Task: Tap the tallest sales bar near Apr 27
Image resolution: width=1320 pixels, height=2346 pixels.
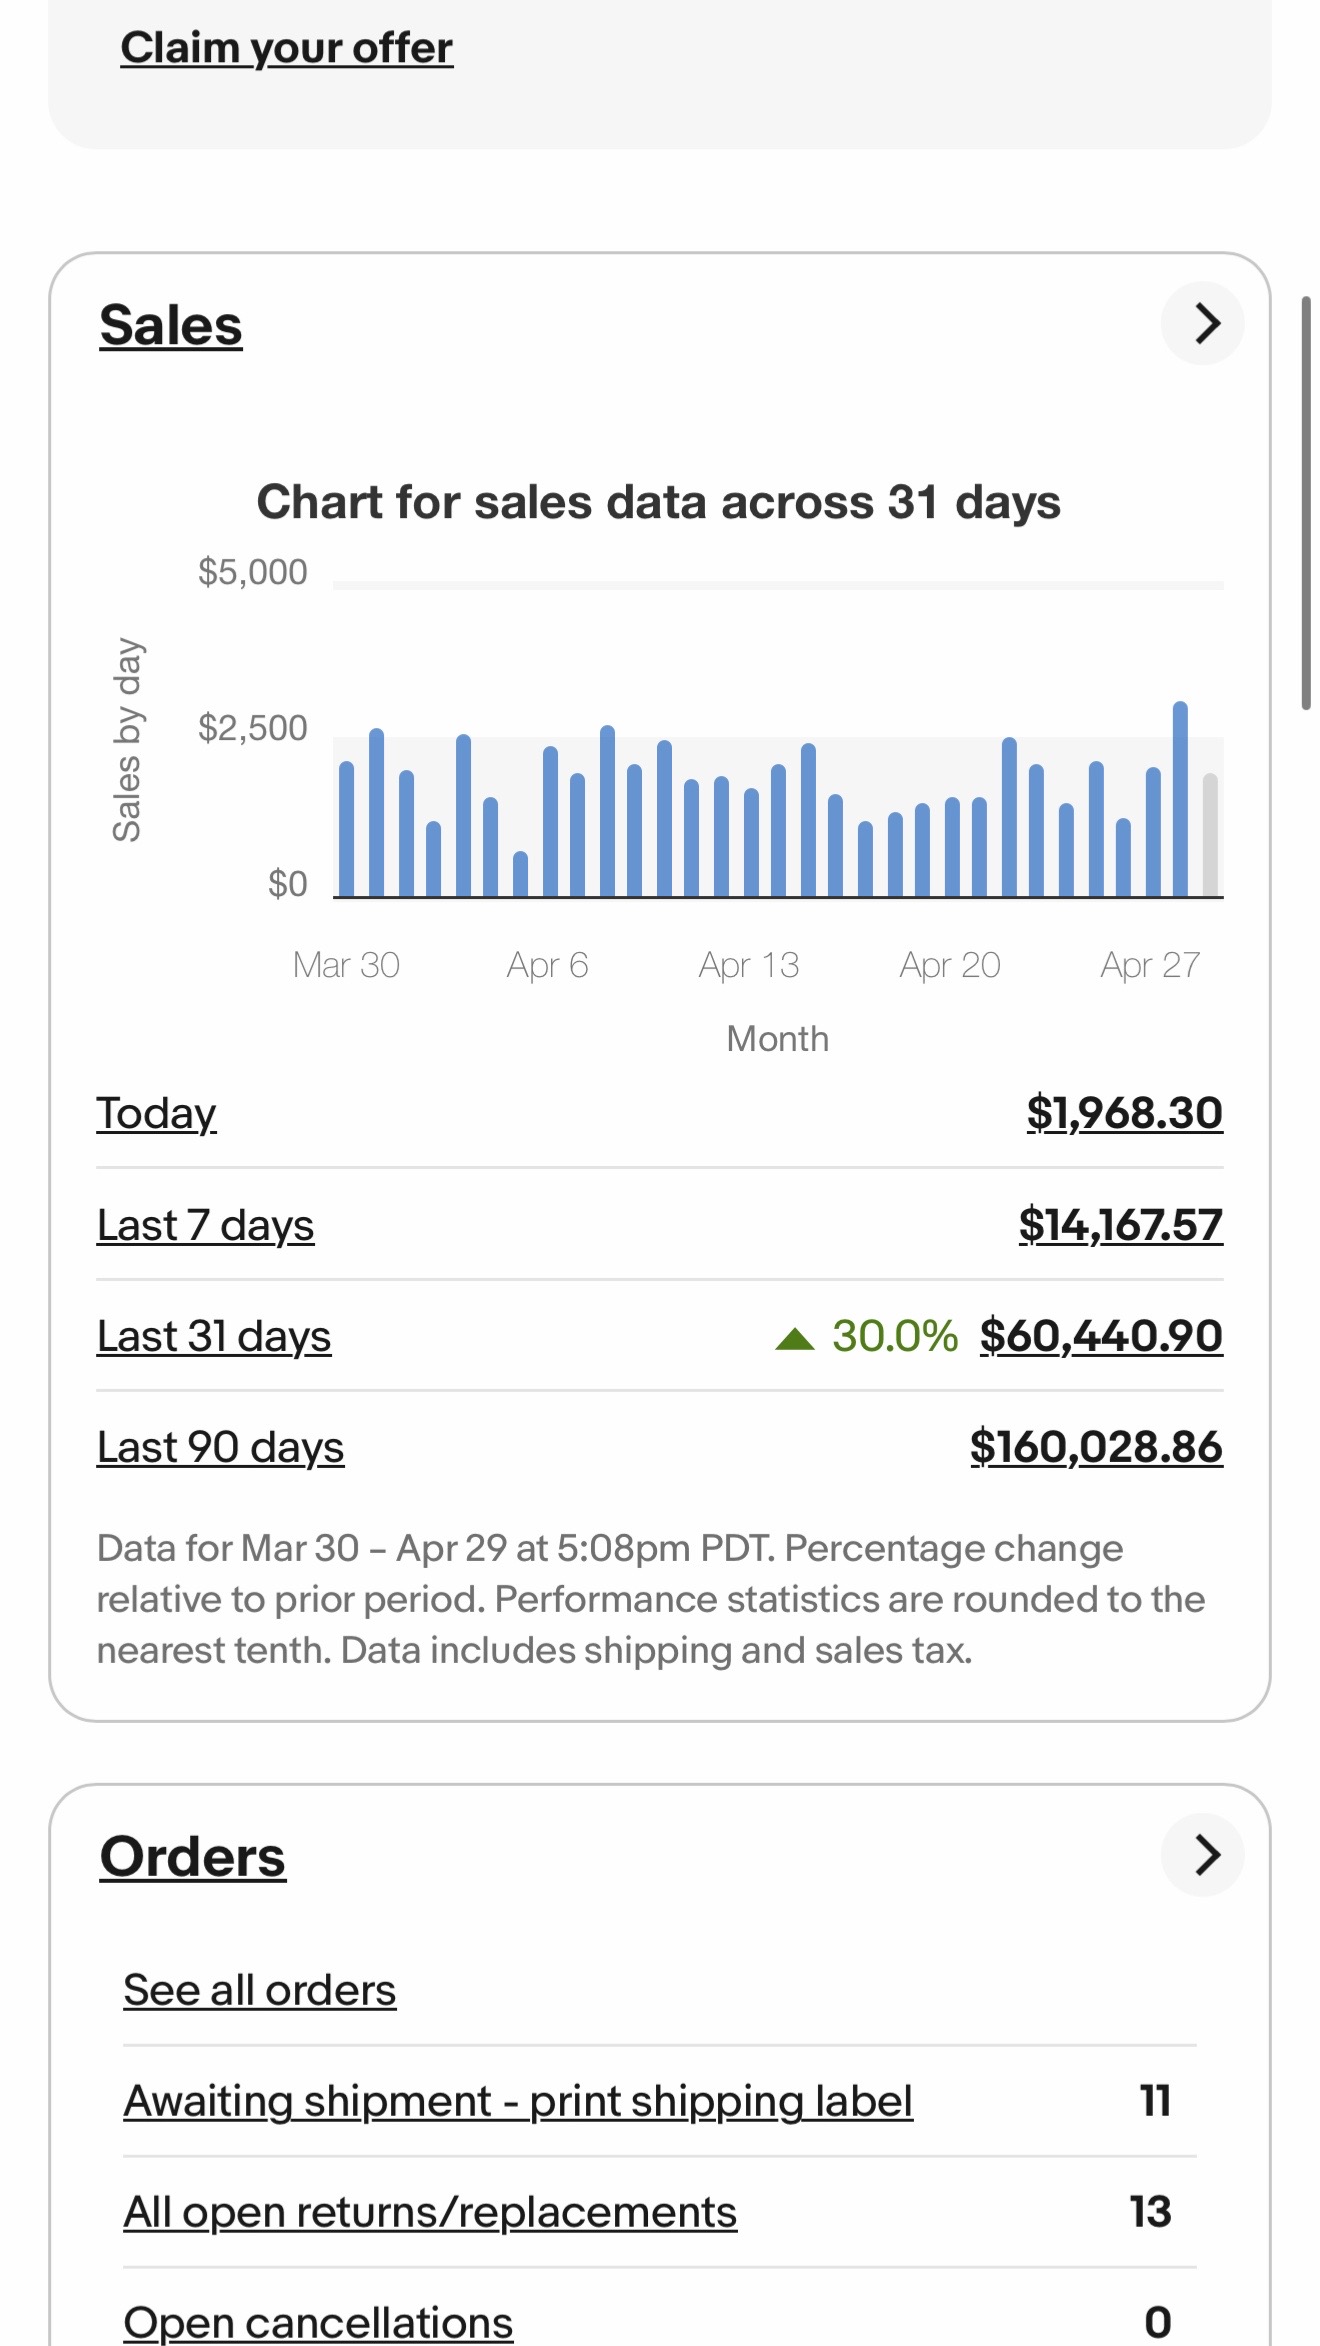Action: (x=1180, y=799)
